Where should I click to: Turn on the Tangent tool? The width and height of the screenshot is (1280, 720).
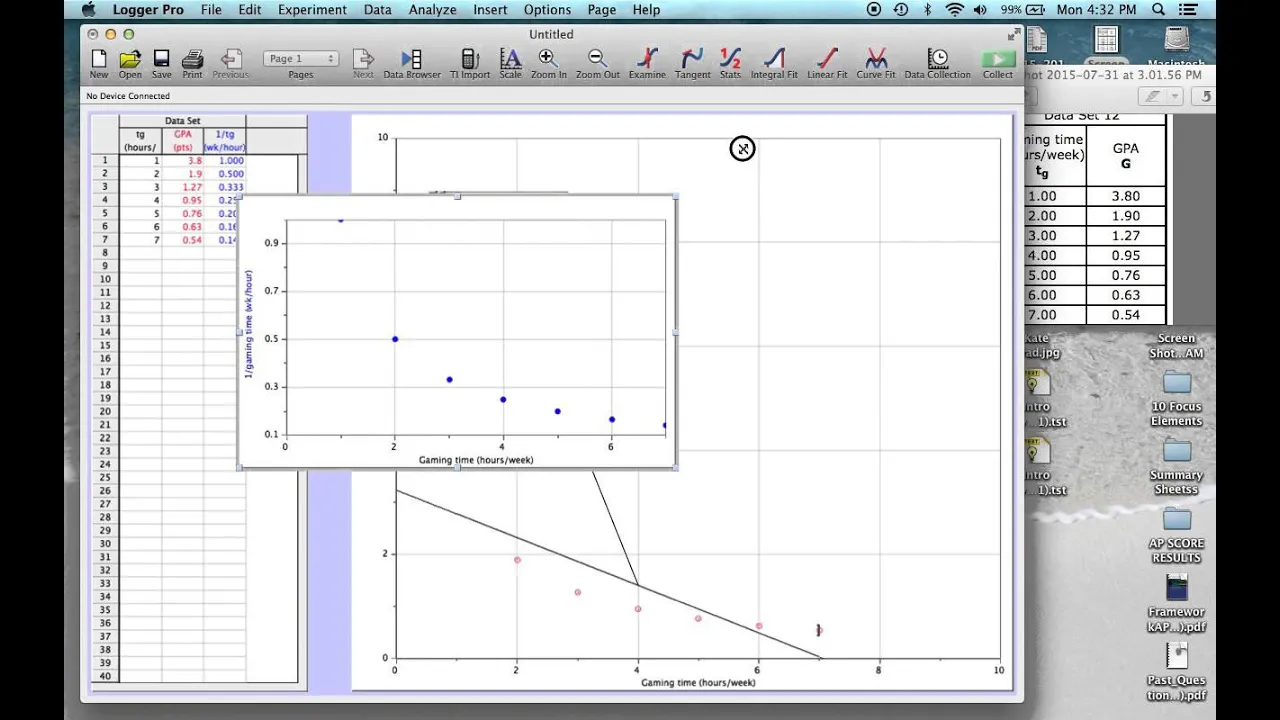pos(692,64)
